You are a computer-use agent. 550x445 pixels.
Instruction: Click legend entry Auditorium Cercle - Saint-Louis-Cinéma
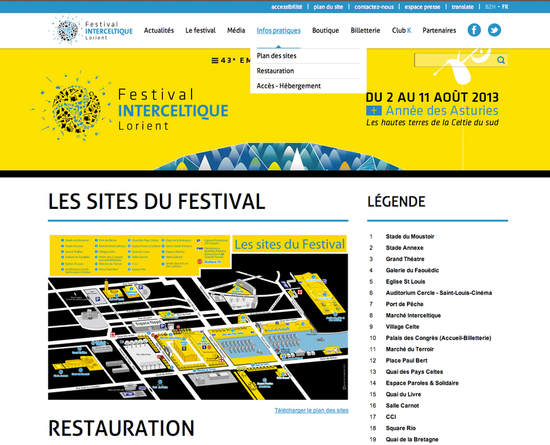439,293
